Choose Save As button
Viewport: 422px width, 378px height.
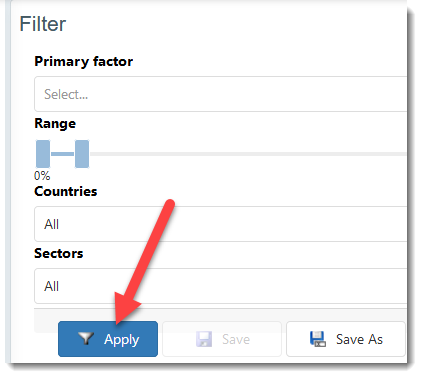(346, 339)
